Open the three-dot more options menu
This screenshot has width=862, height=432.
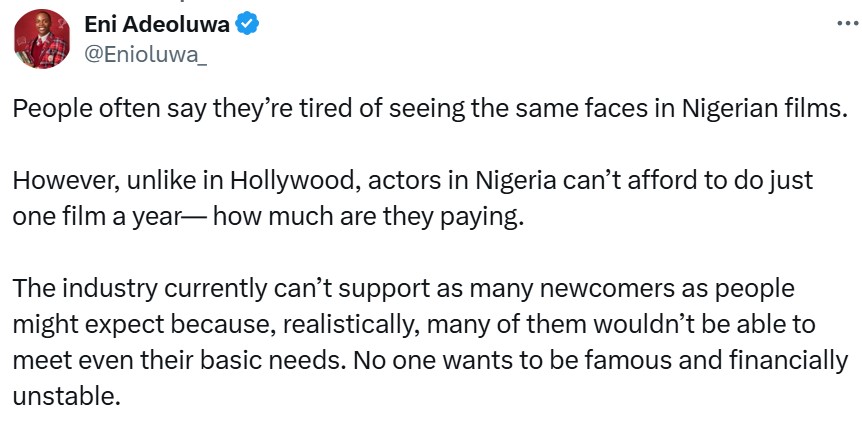(x=847, y=24)
